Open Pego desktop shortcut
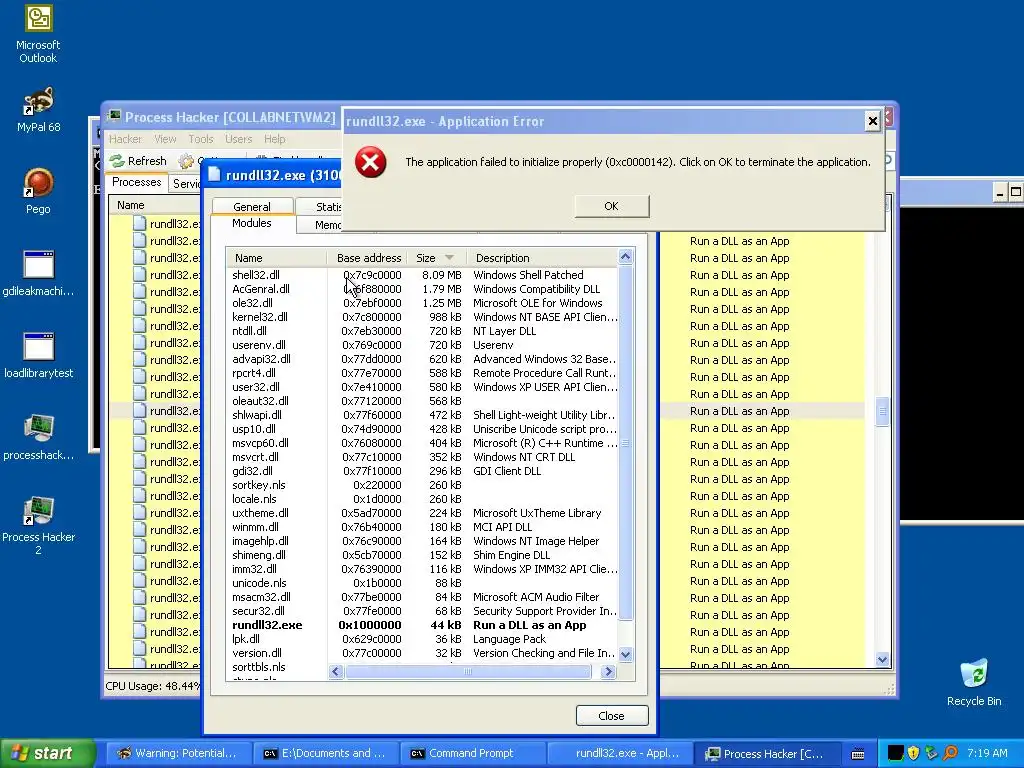This screenshot has height=768, width=1024. click(x=38, y=191)
